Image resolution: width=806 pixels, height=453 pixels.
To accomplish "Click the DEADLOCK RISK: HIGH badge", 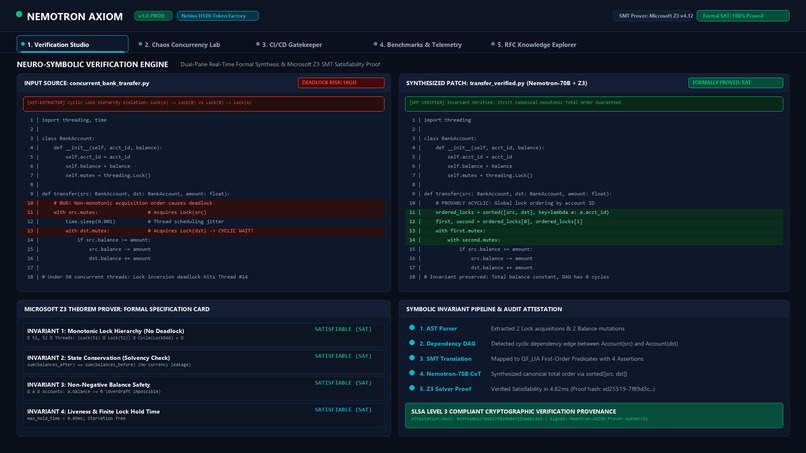I will pyautogui.click(x=341, y=82).
